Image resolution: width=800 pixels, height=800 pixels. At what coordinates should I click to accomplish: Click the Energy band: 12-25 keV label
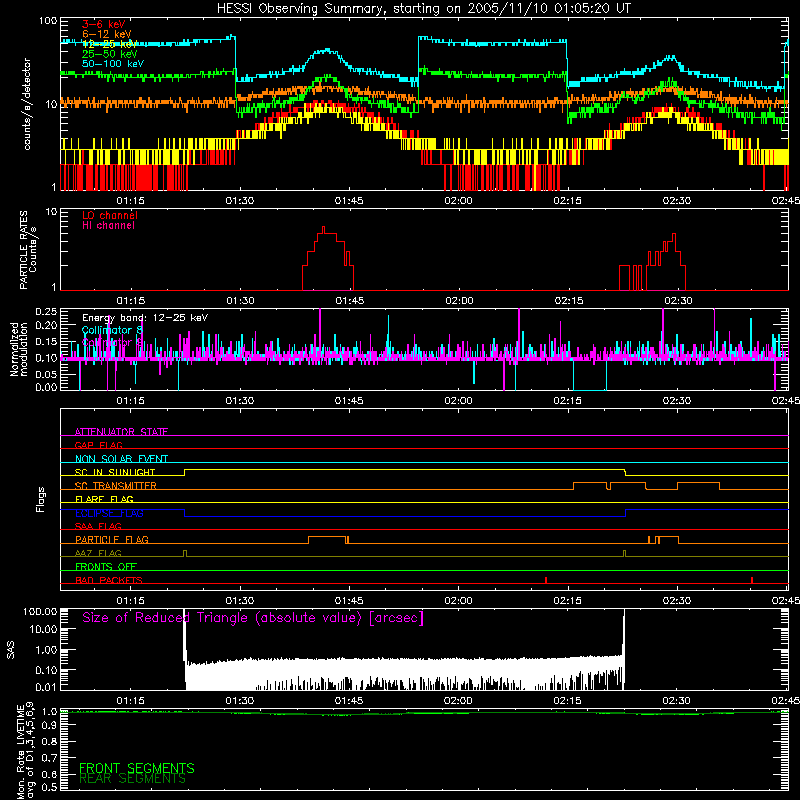pos(145,318)
